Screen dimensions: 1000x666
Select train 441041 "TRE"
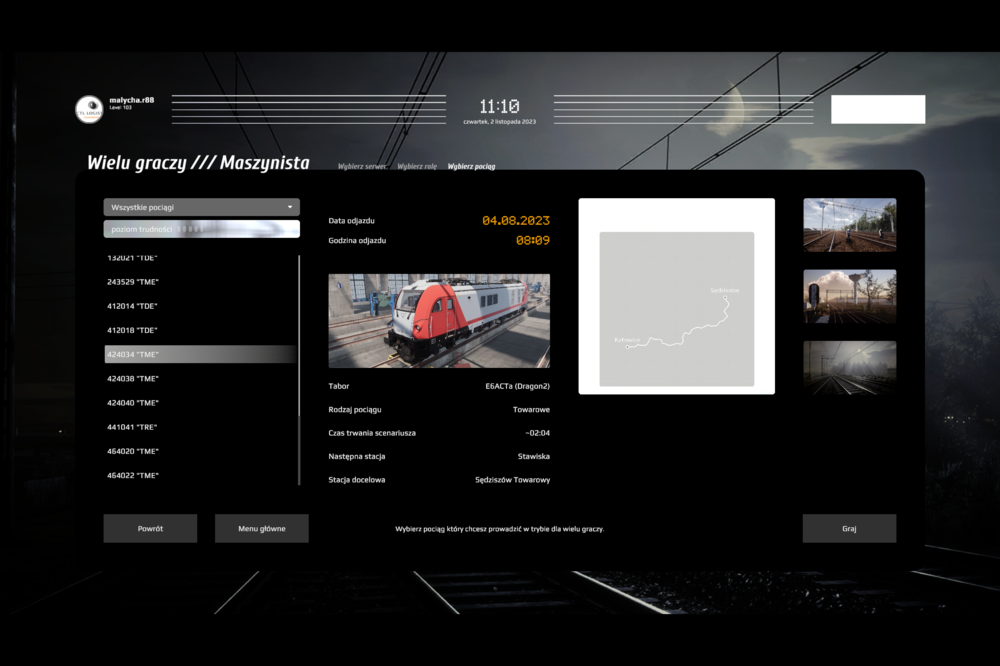pos(133,427)
